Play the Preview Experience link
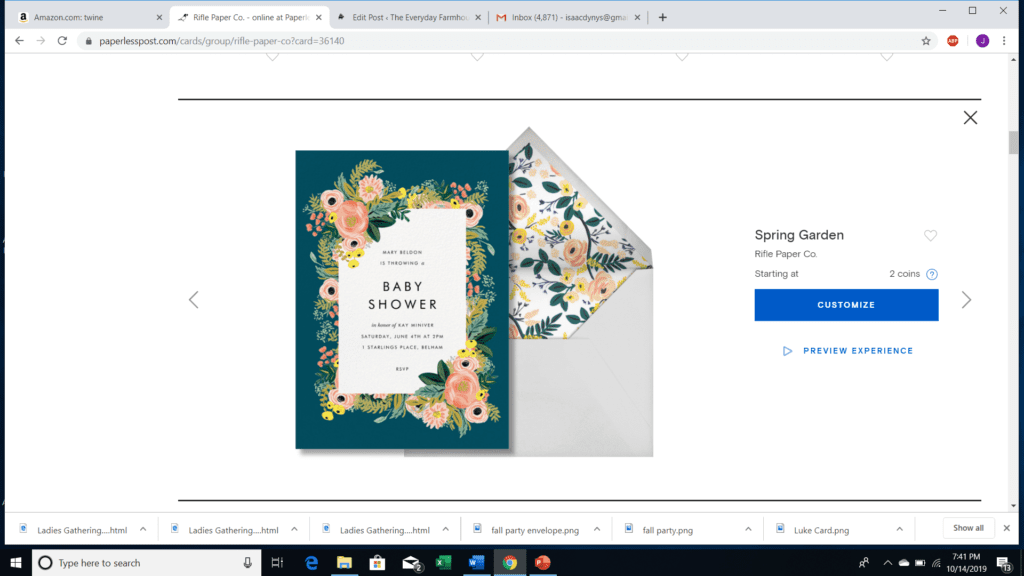The image size is (1024, 576). pos(848,351)
